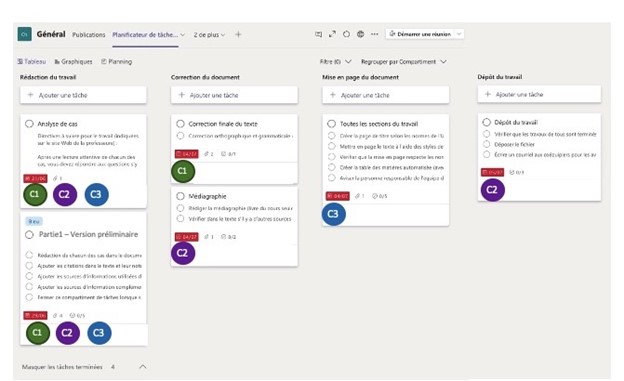Click the plus icon to add tab
Image resolution: width=624 pixels, height=381 pixels.
click(x=238, y=35)
